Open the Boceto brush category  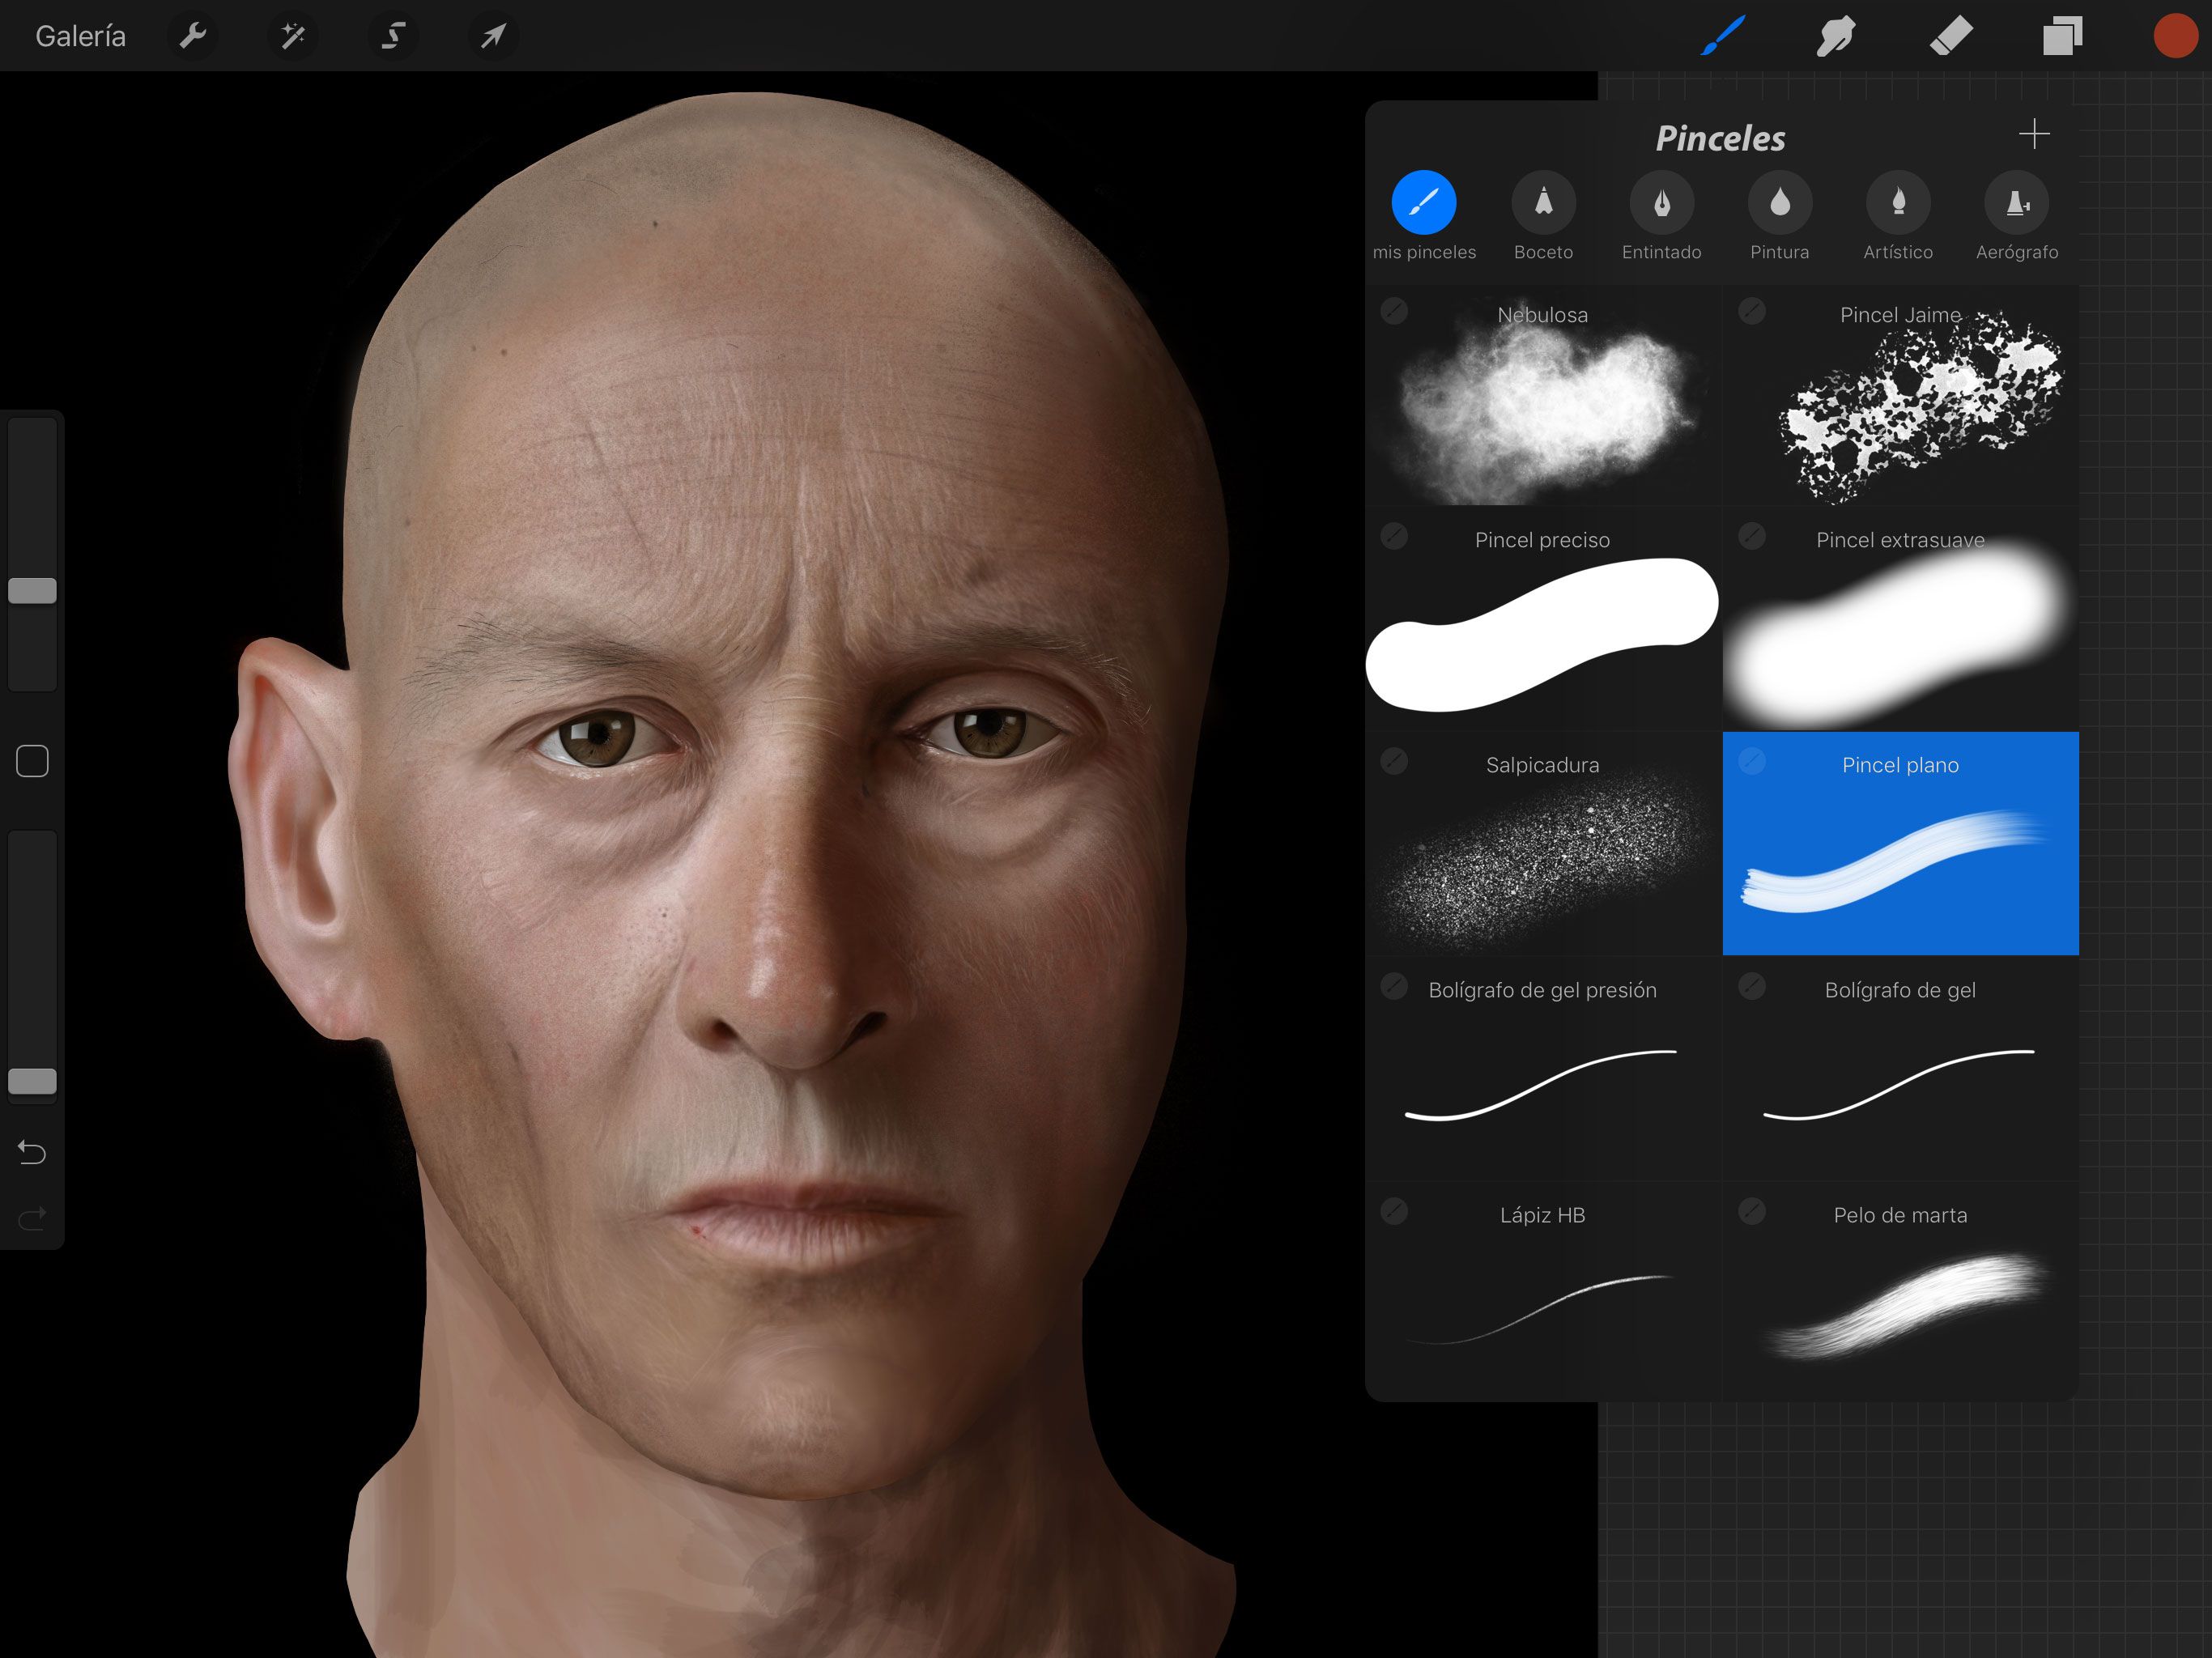pos(1543,217)
